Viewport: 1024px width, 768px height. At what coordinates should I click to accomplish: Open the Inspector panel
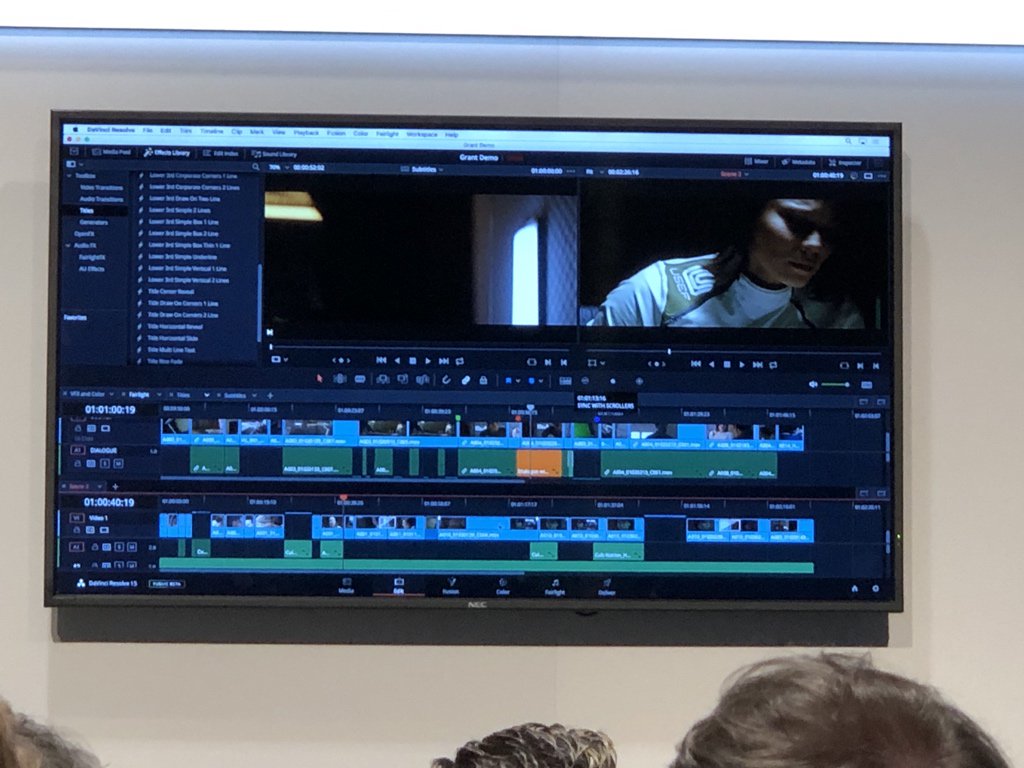point(845,162)
